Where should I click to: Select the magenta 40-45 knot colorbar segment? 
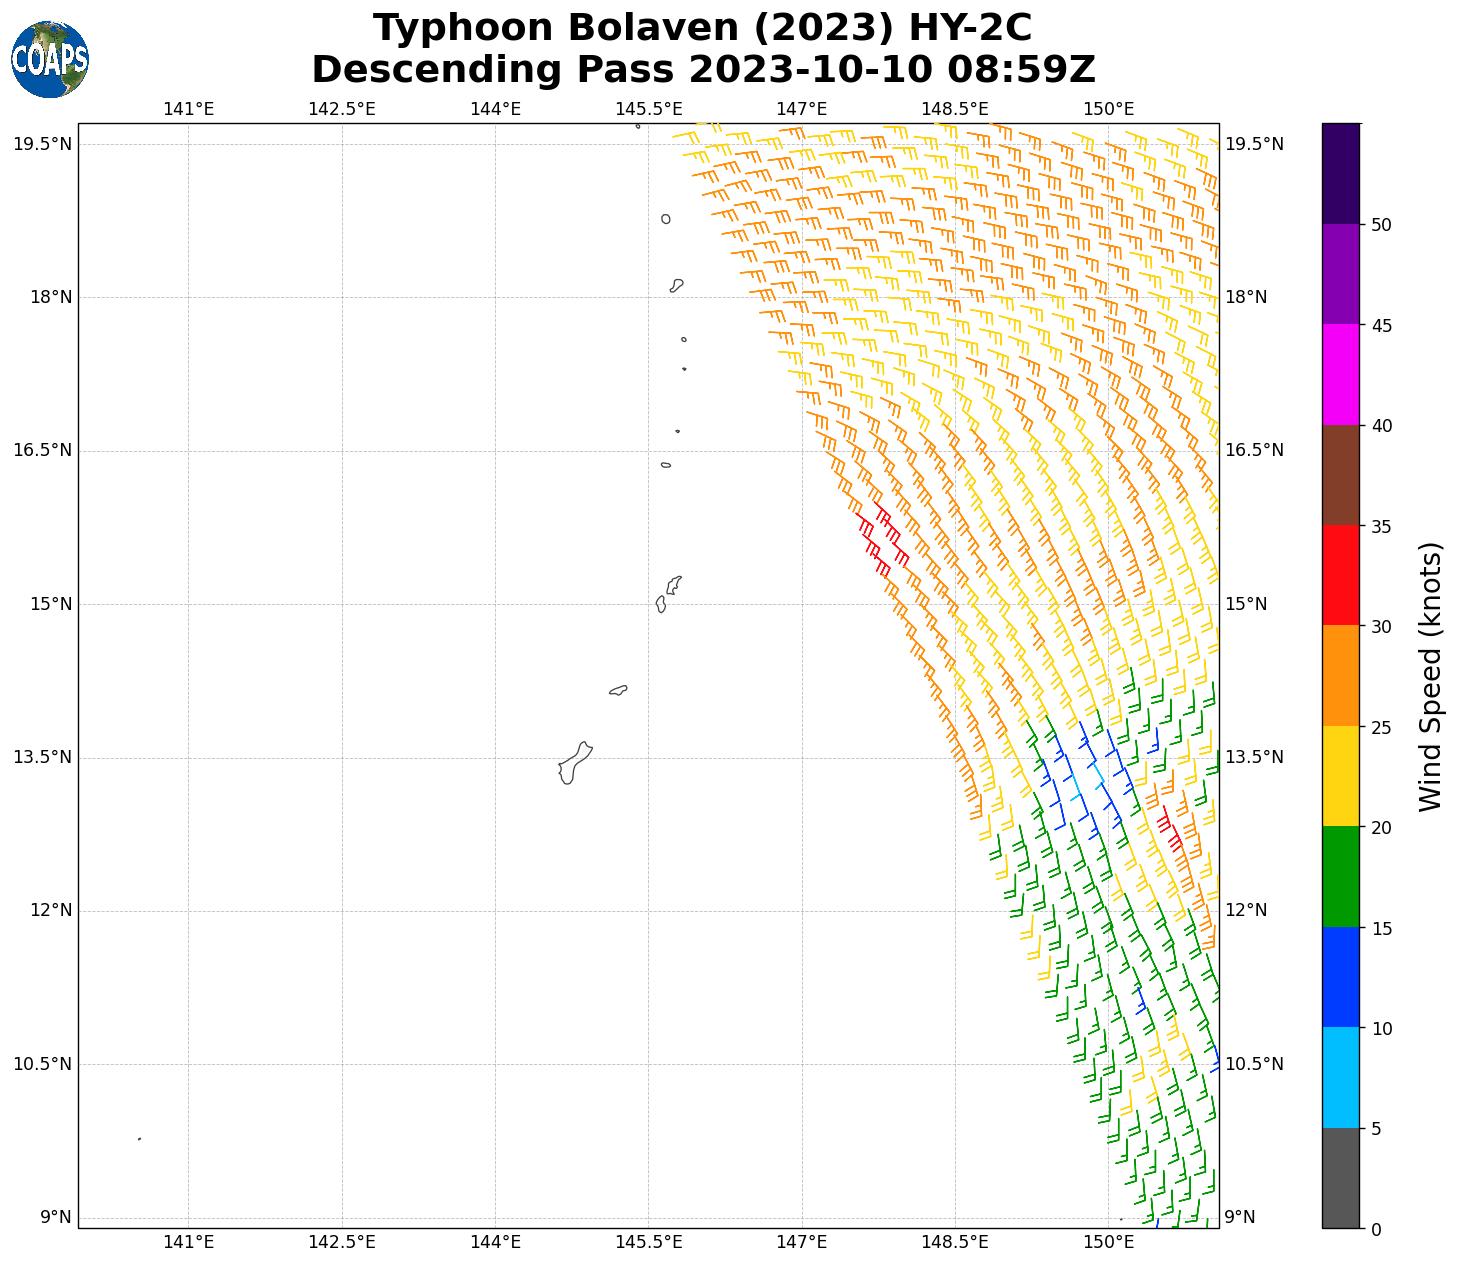point(1340,374)
